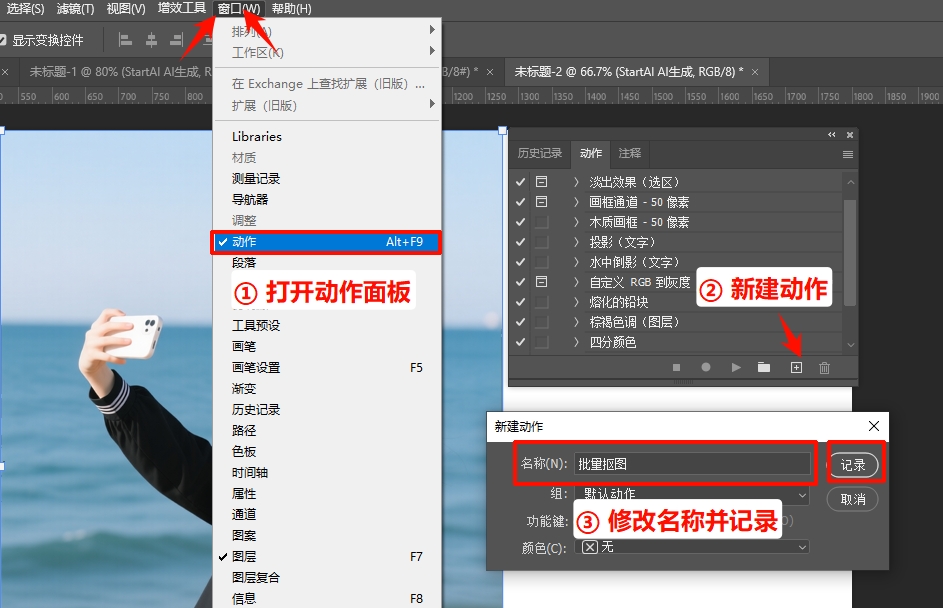Image resolution: width=943 pixels, height=608 pixels.
Task: Open the Actions panel menu icon
Action: point(847,153)
